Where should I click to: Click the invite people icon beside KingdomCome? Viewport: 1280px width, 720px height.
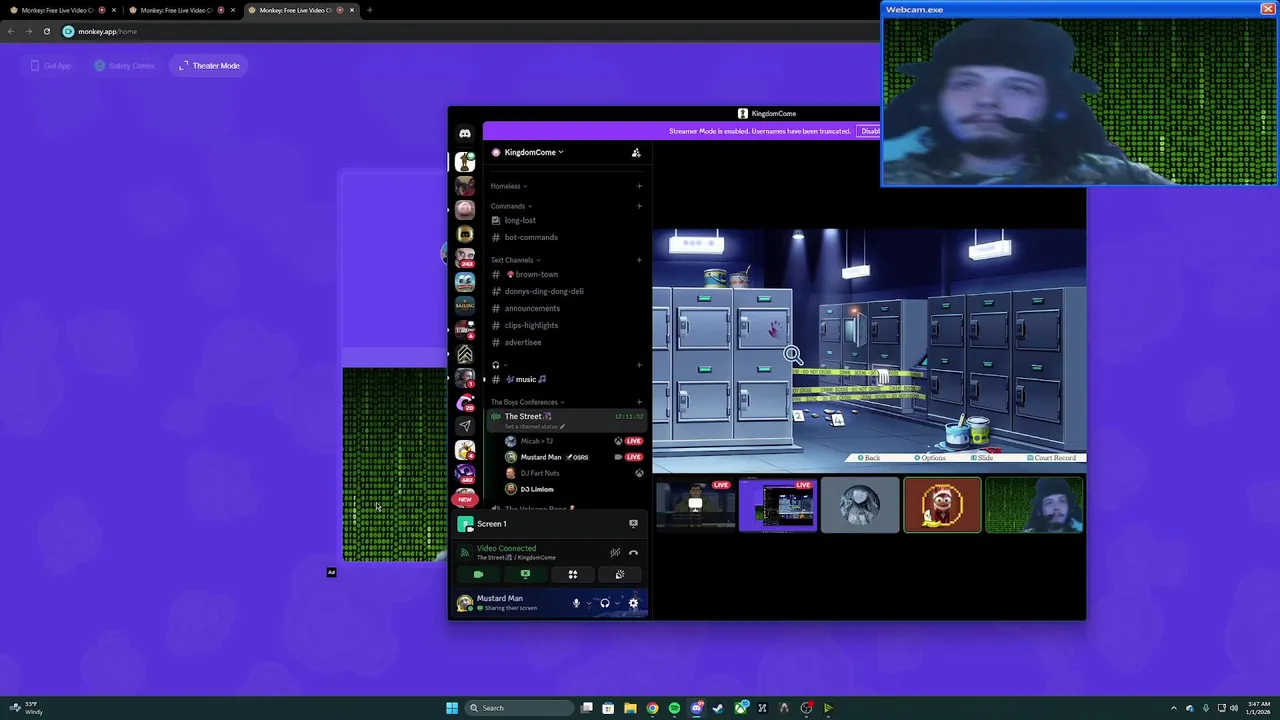click(636, 152)
